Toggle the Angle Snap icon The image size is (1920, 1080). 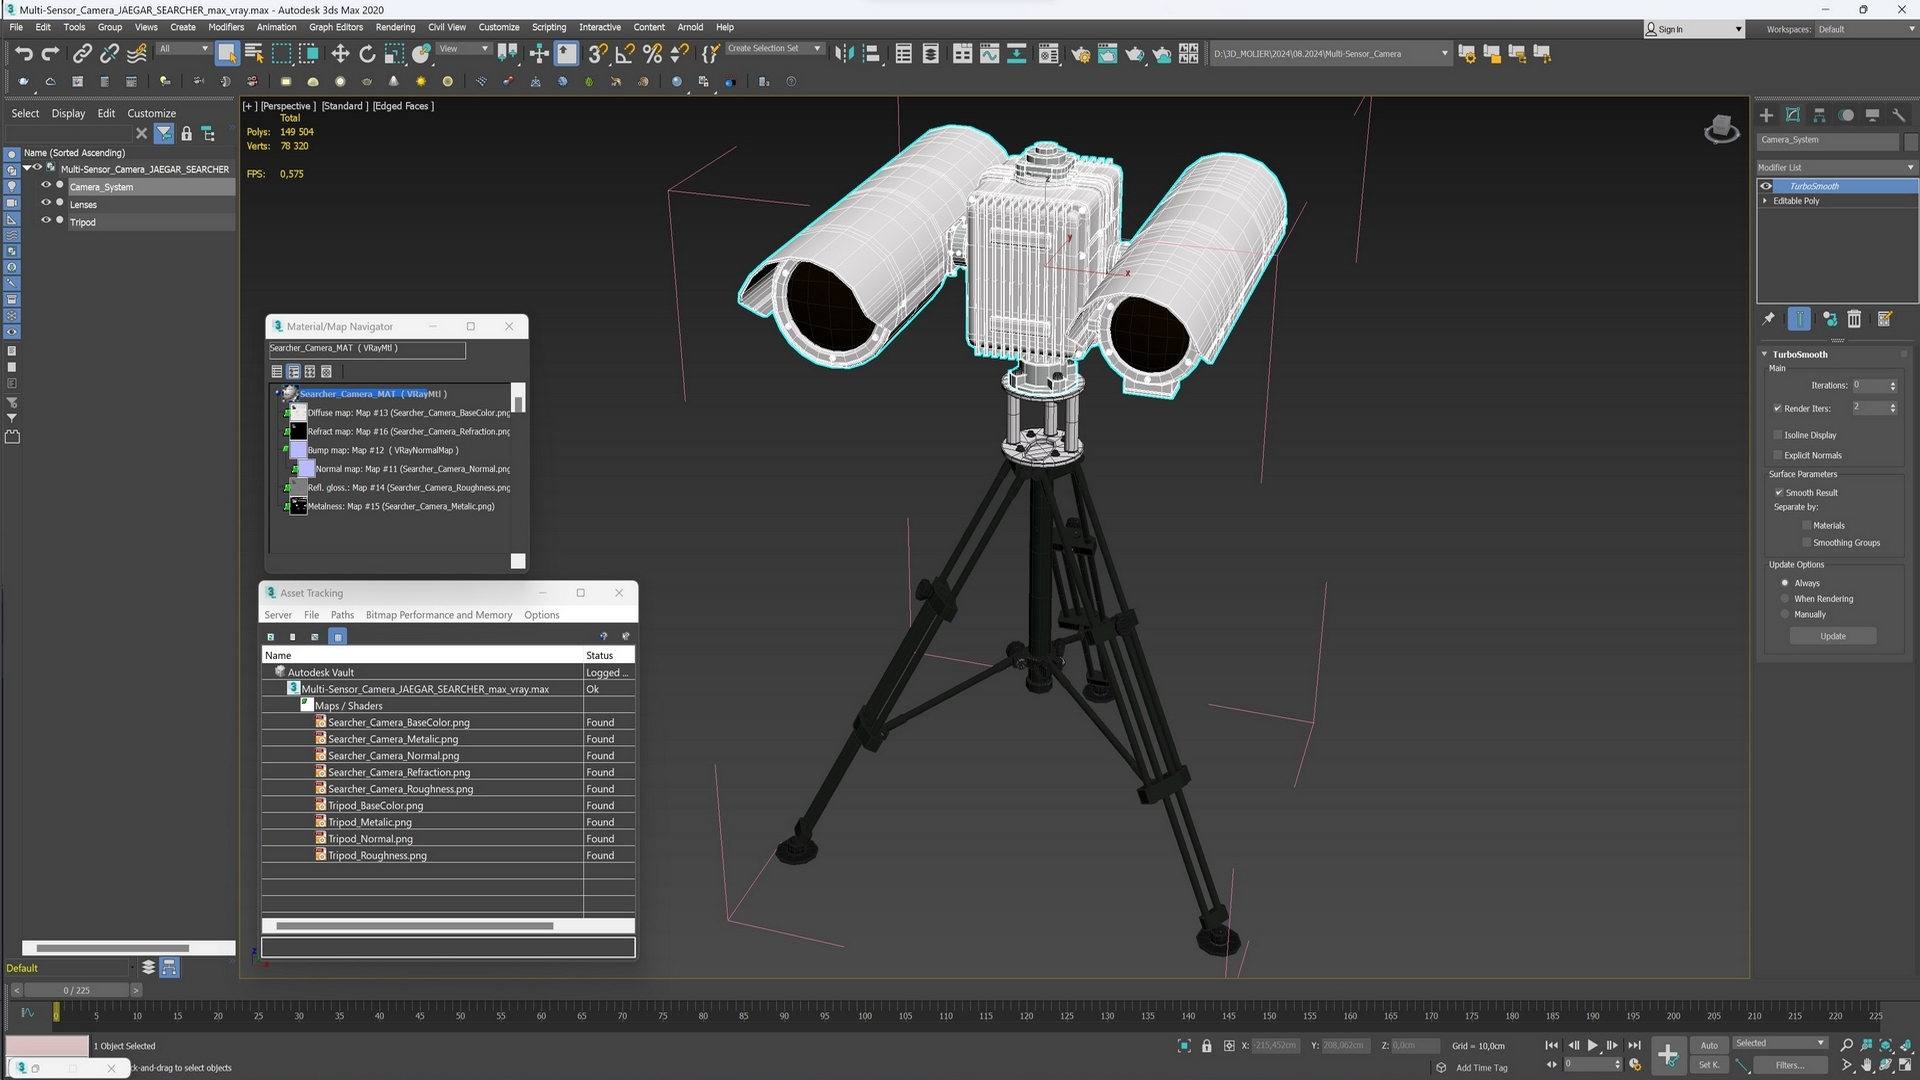point(625,54)
